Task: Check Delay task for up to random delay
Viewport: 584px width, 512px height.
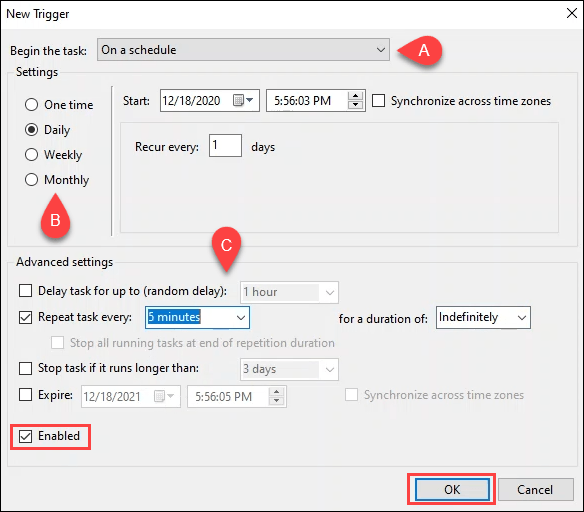Action: click(25, 290)
